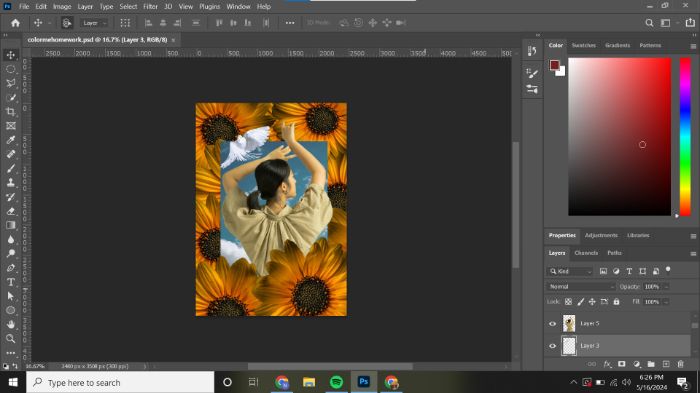Click the Share icon at top right

[x=690, y=22]
